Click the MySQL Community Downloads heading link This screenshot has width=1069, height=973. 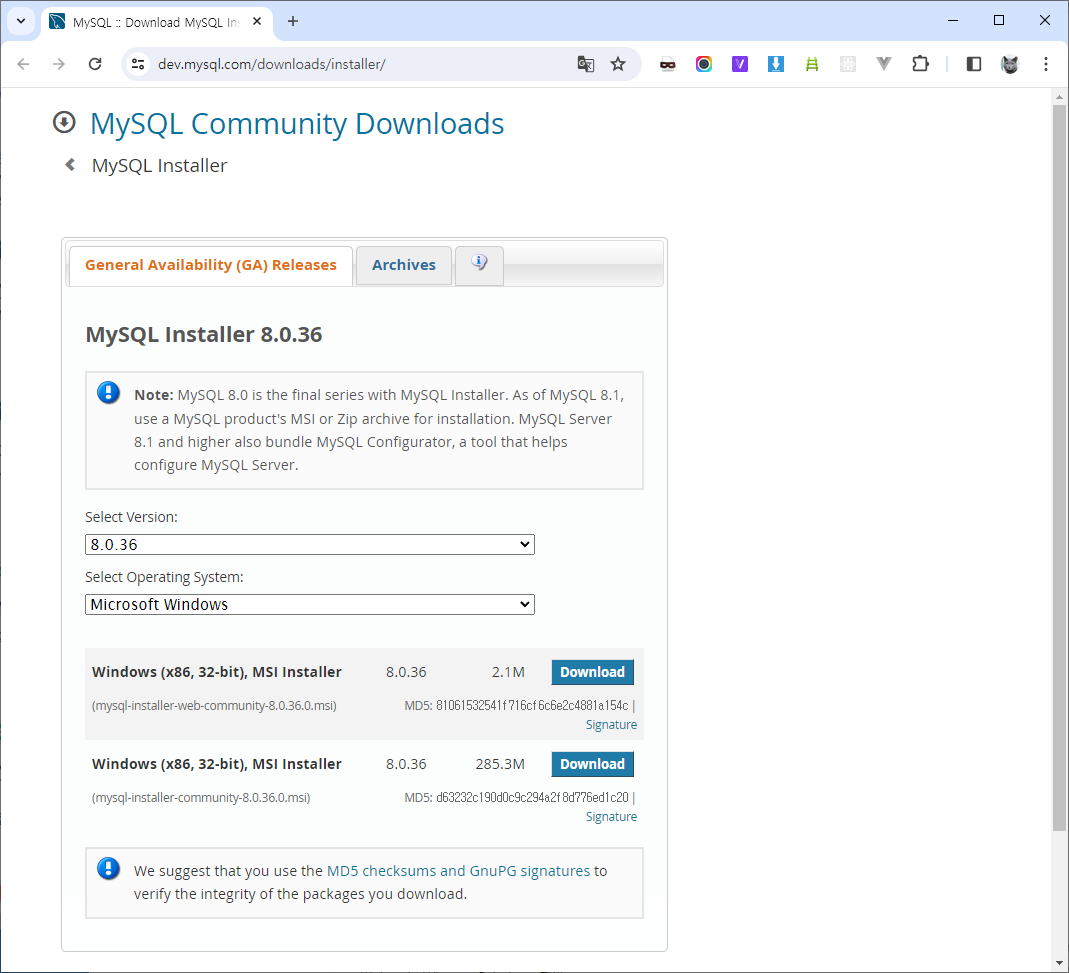(297, 123)
